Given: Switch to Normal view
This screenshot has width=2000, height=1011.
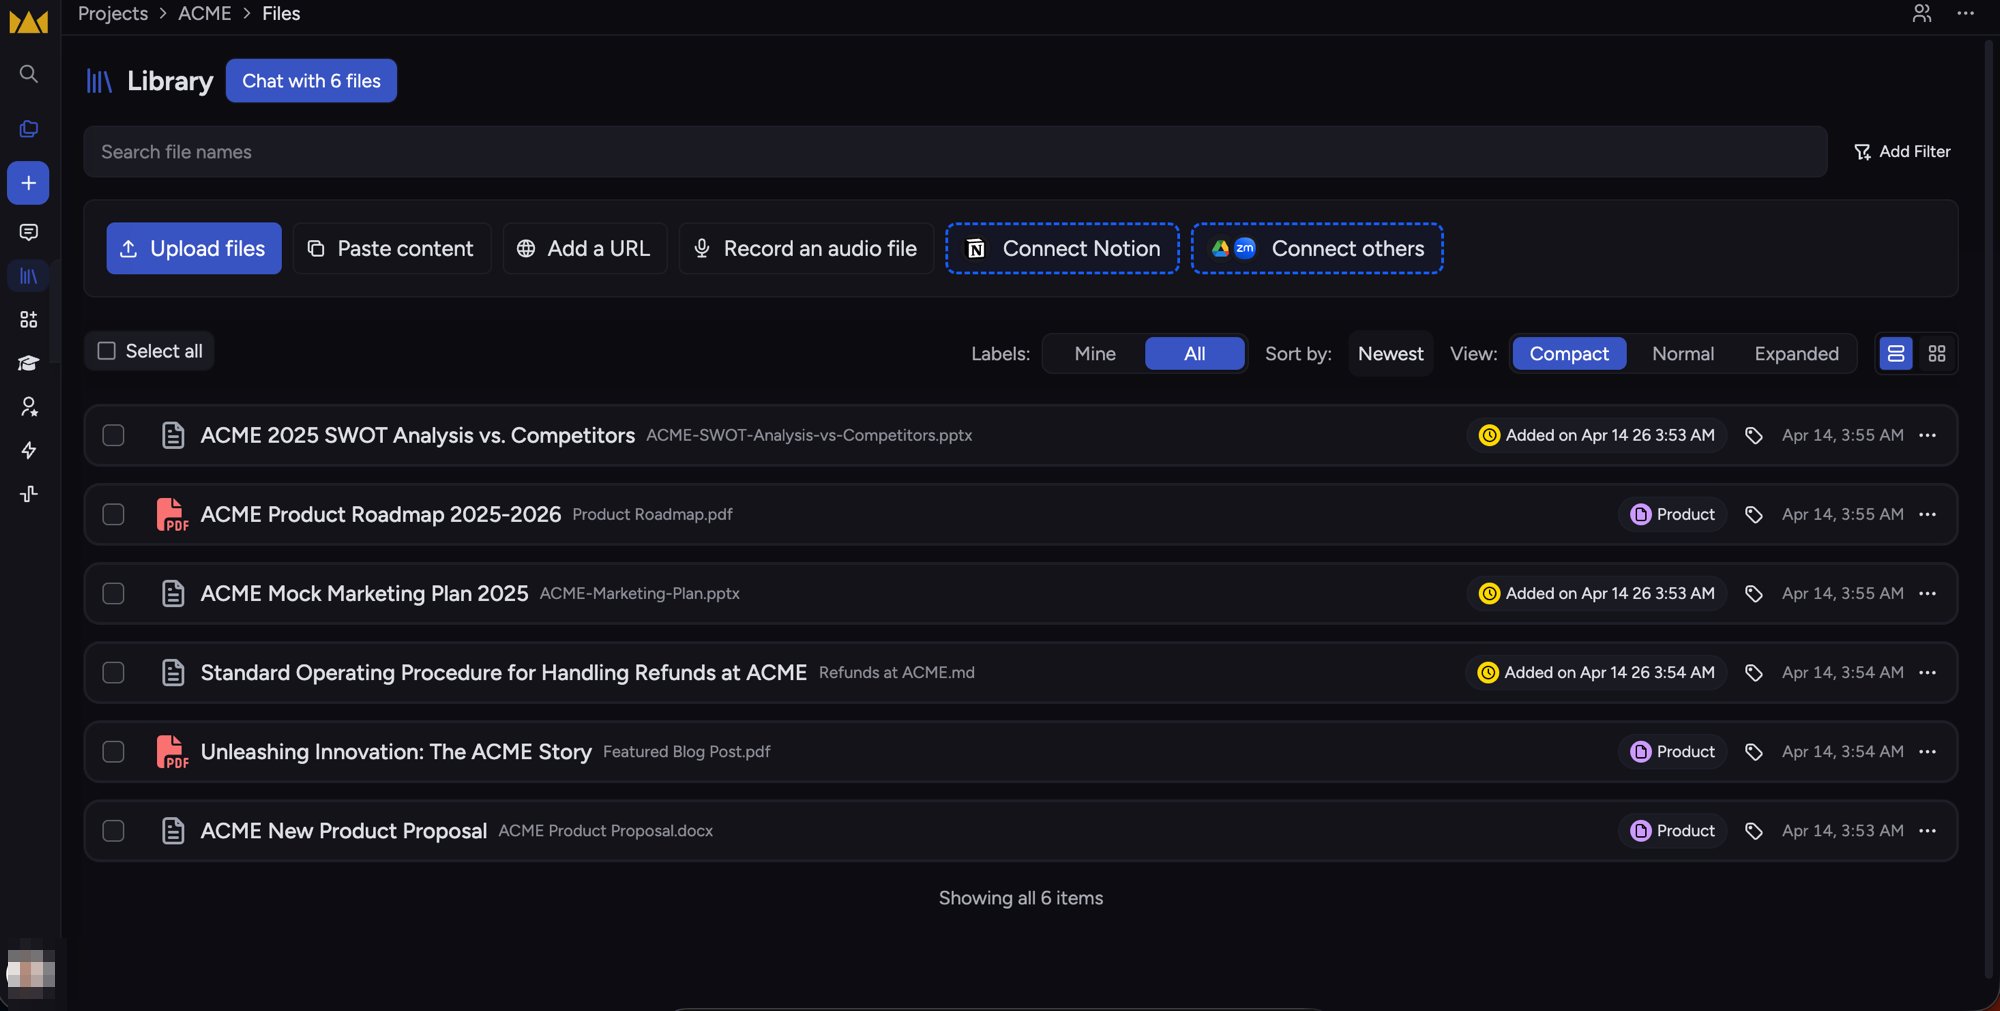Looking at the screenshot, I should [1683, 354].
